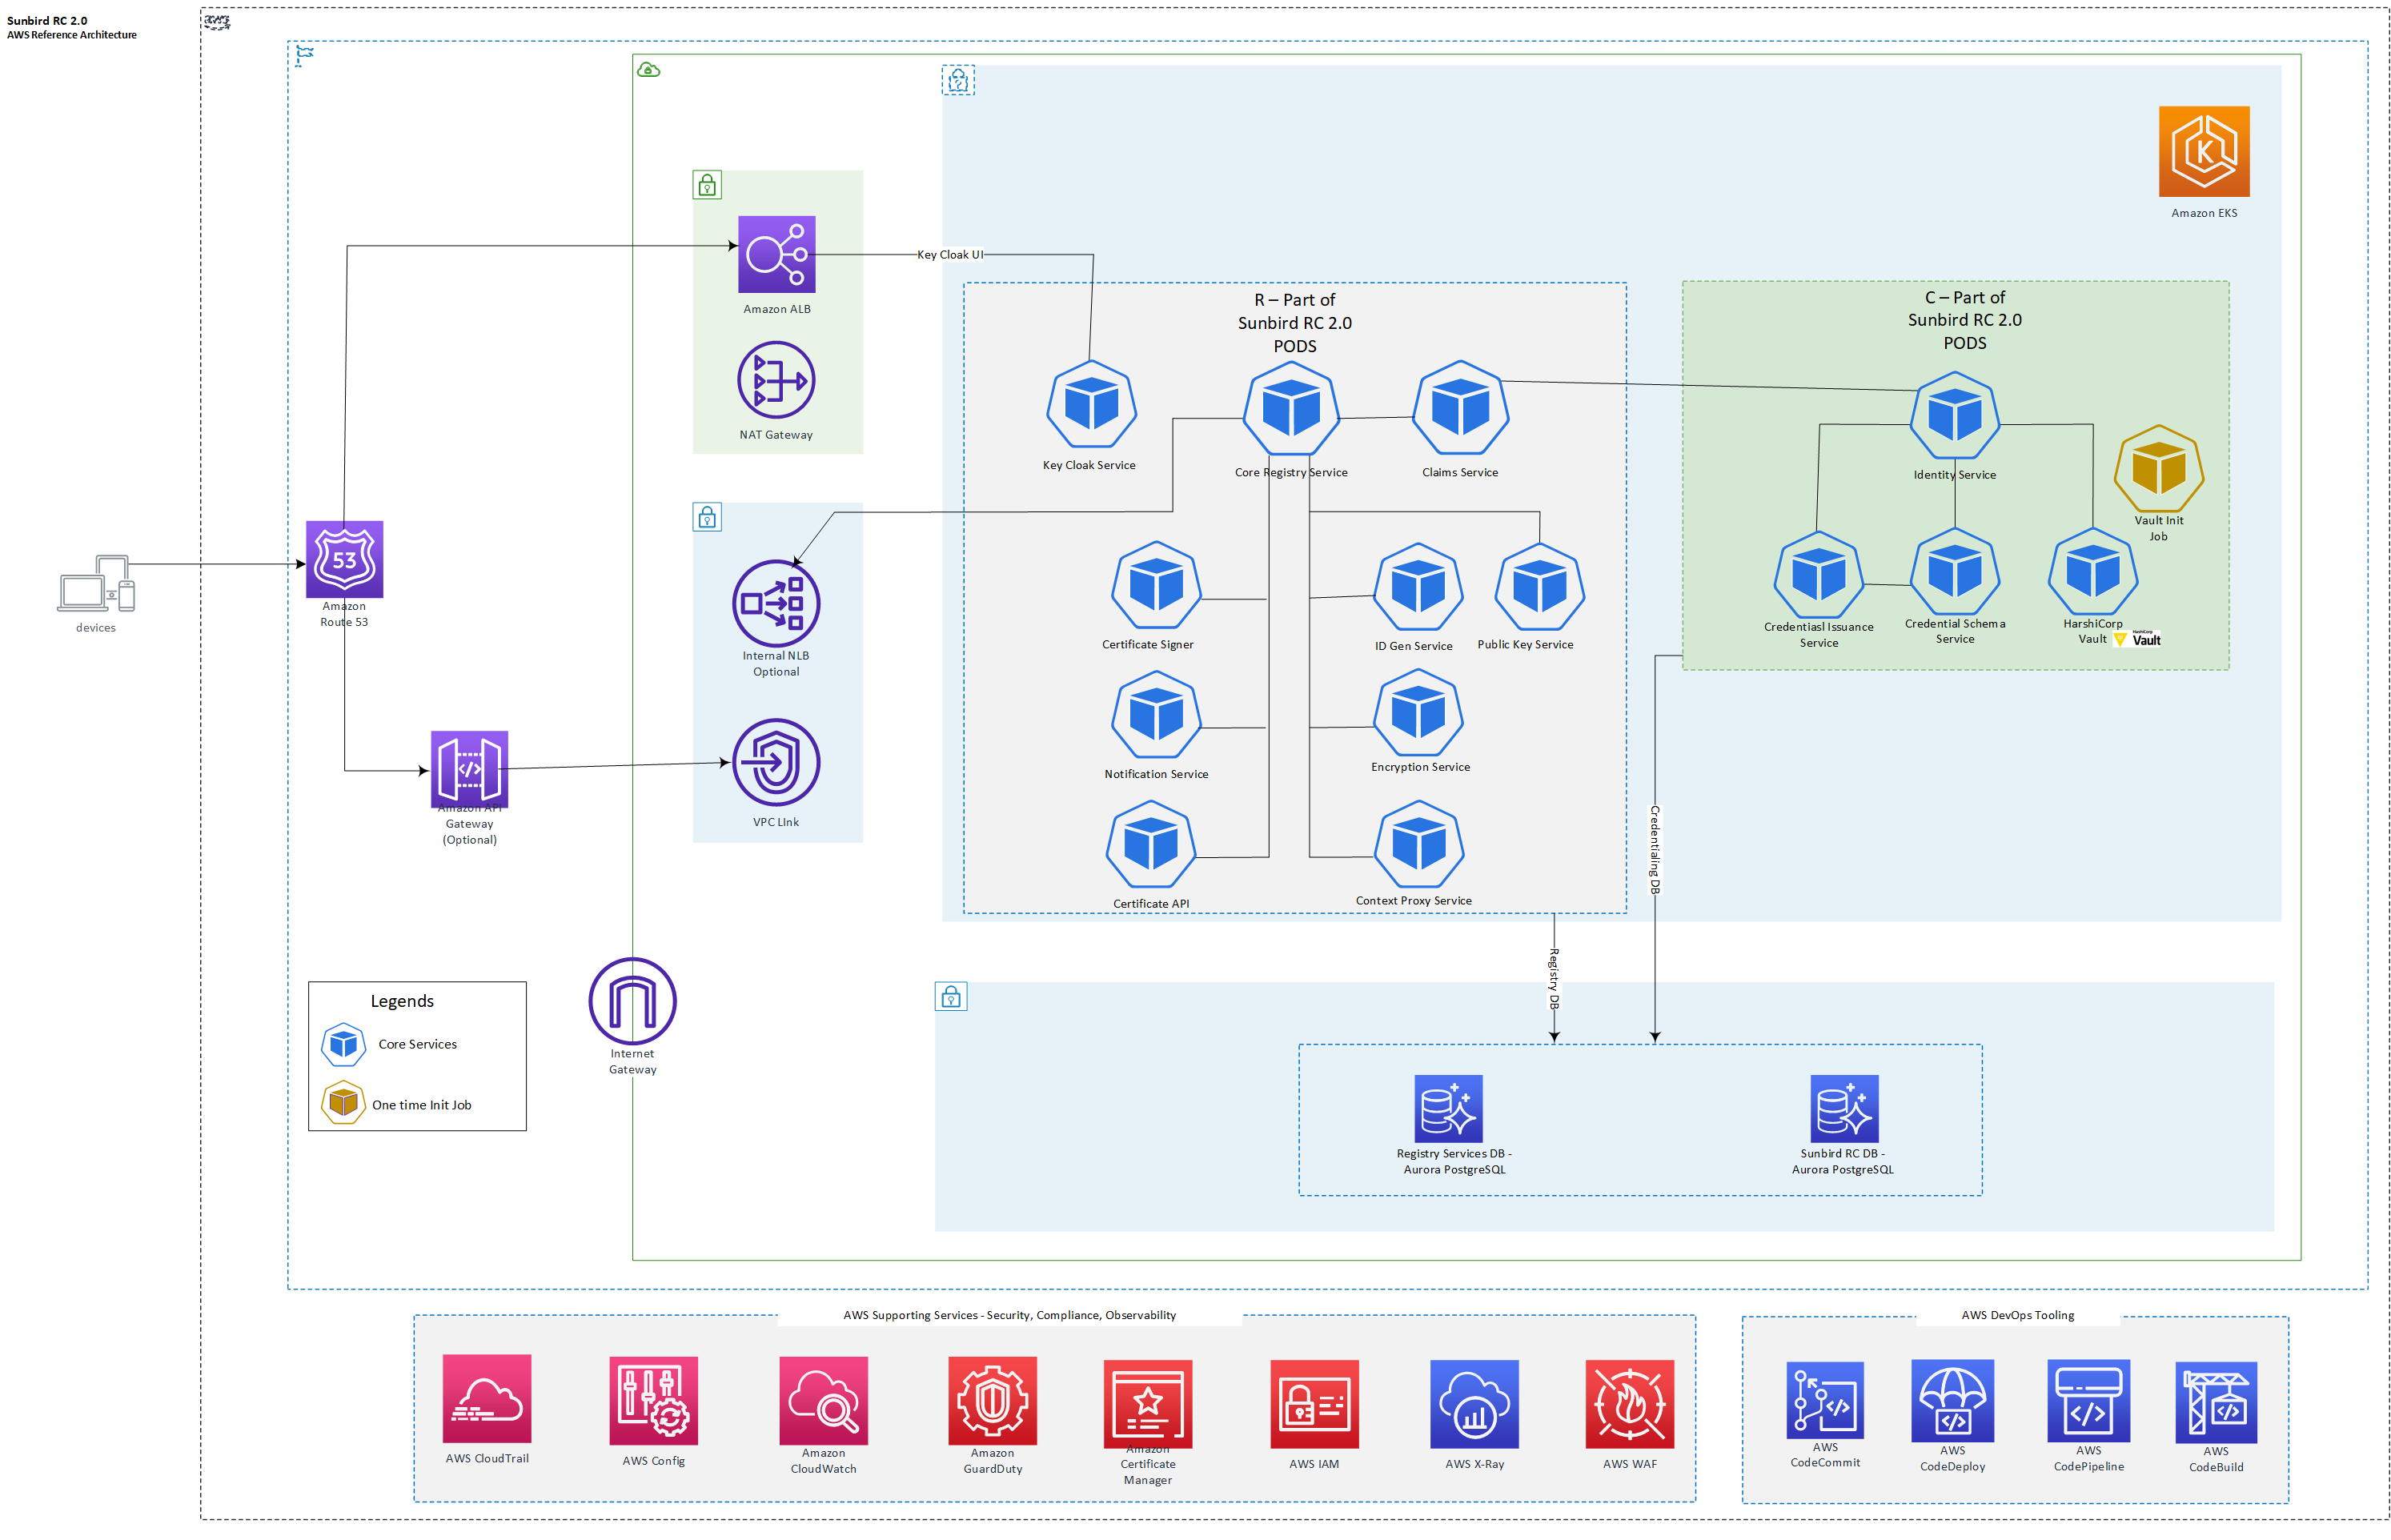The height and width of the screenshot is (1540, 2391).
Task: Click the Encryption Service pod
Action: (1418, 713)
